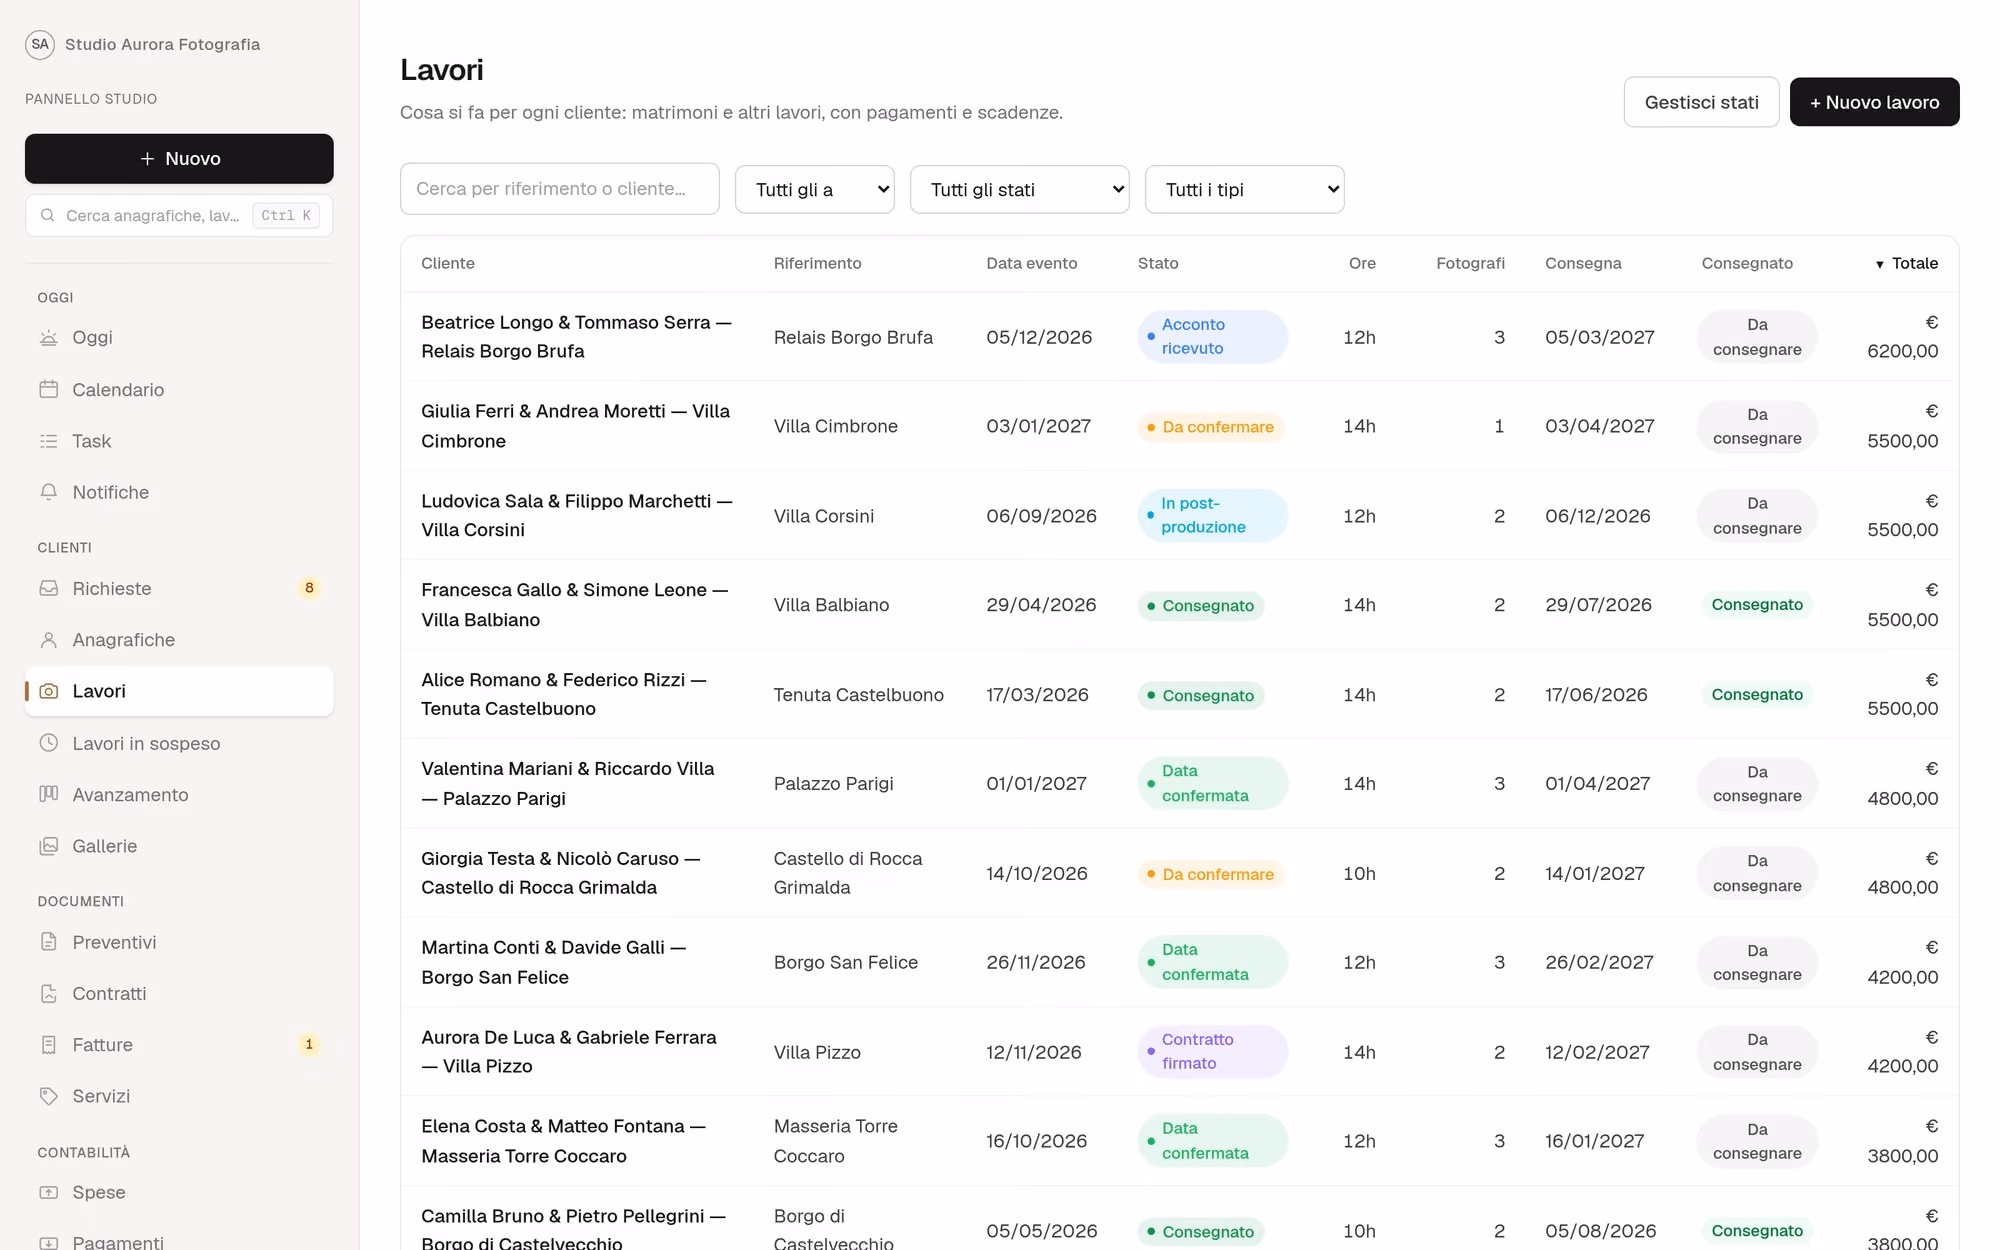Open Oggi sunrise icon in sidebar
Screen dimensions: 2000x1250
coord(48,338)
